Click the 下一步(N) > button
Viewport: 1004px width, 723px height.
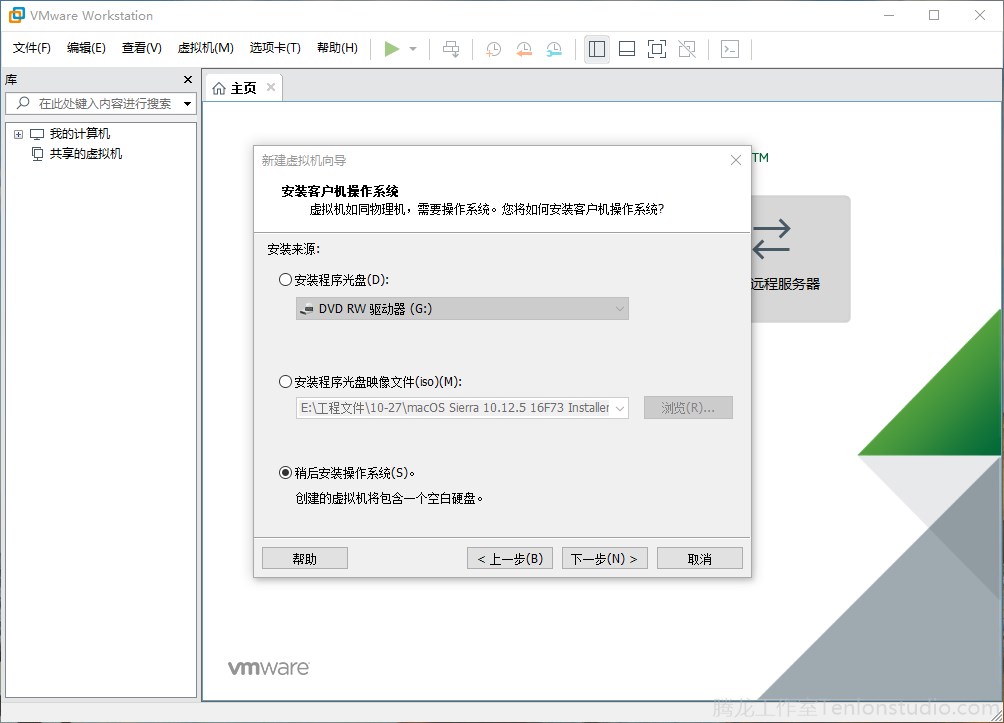pos(604,558)
